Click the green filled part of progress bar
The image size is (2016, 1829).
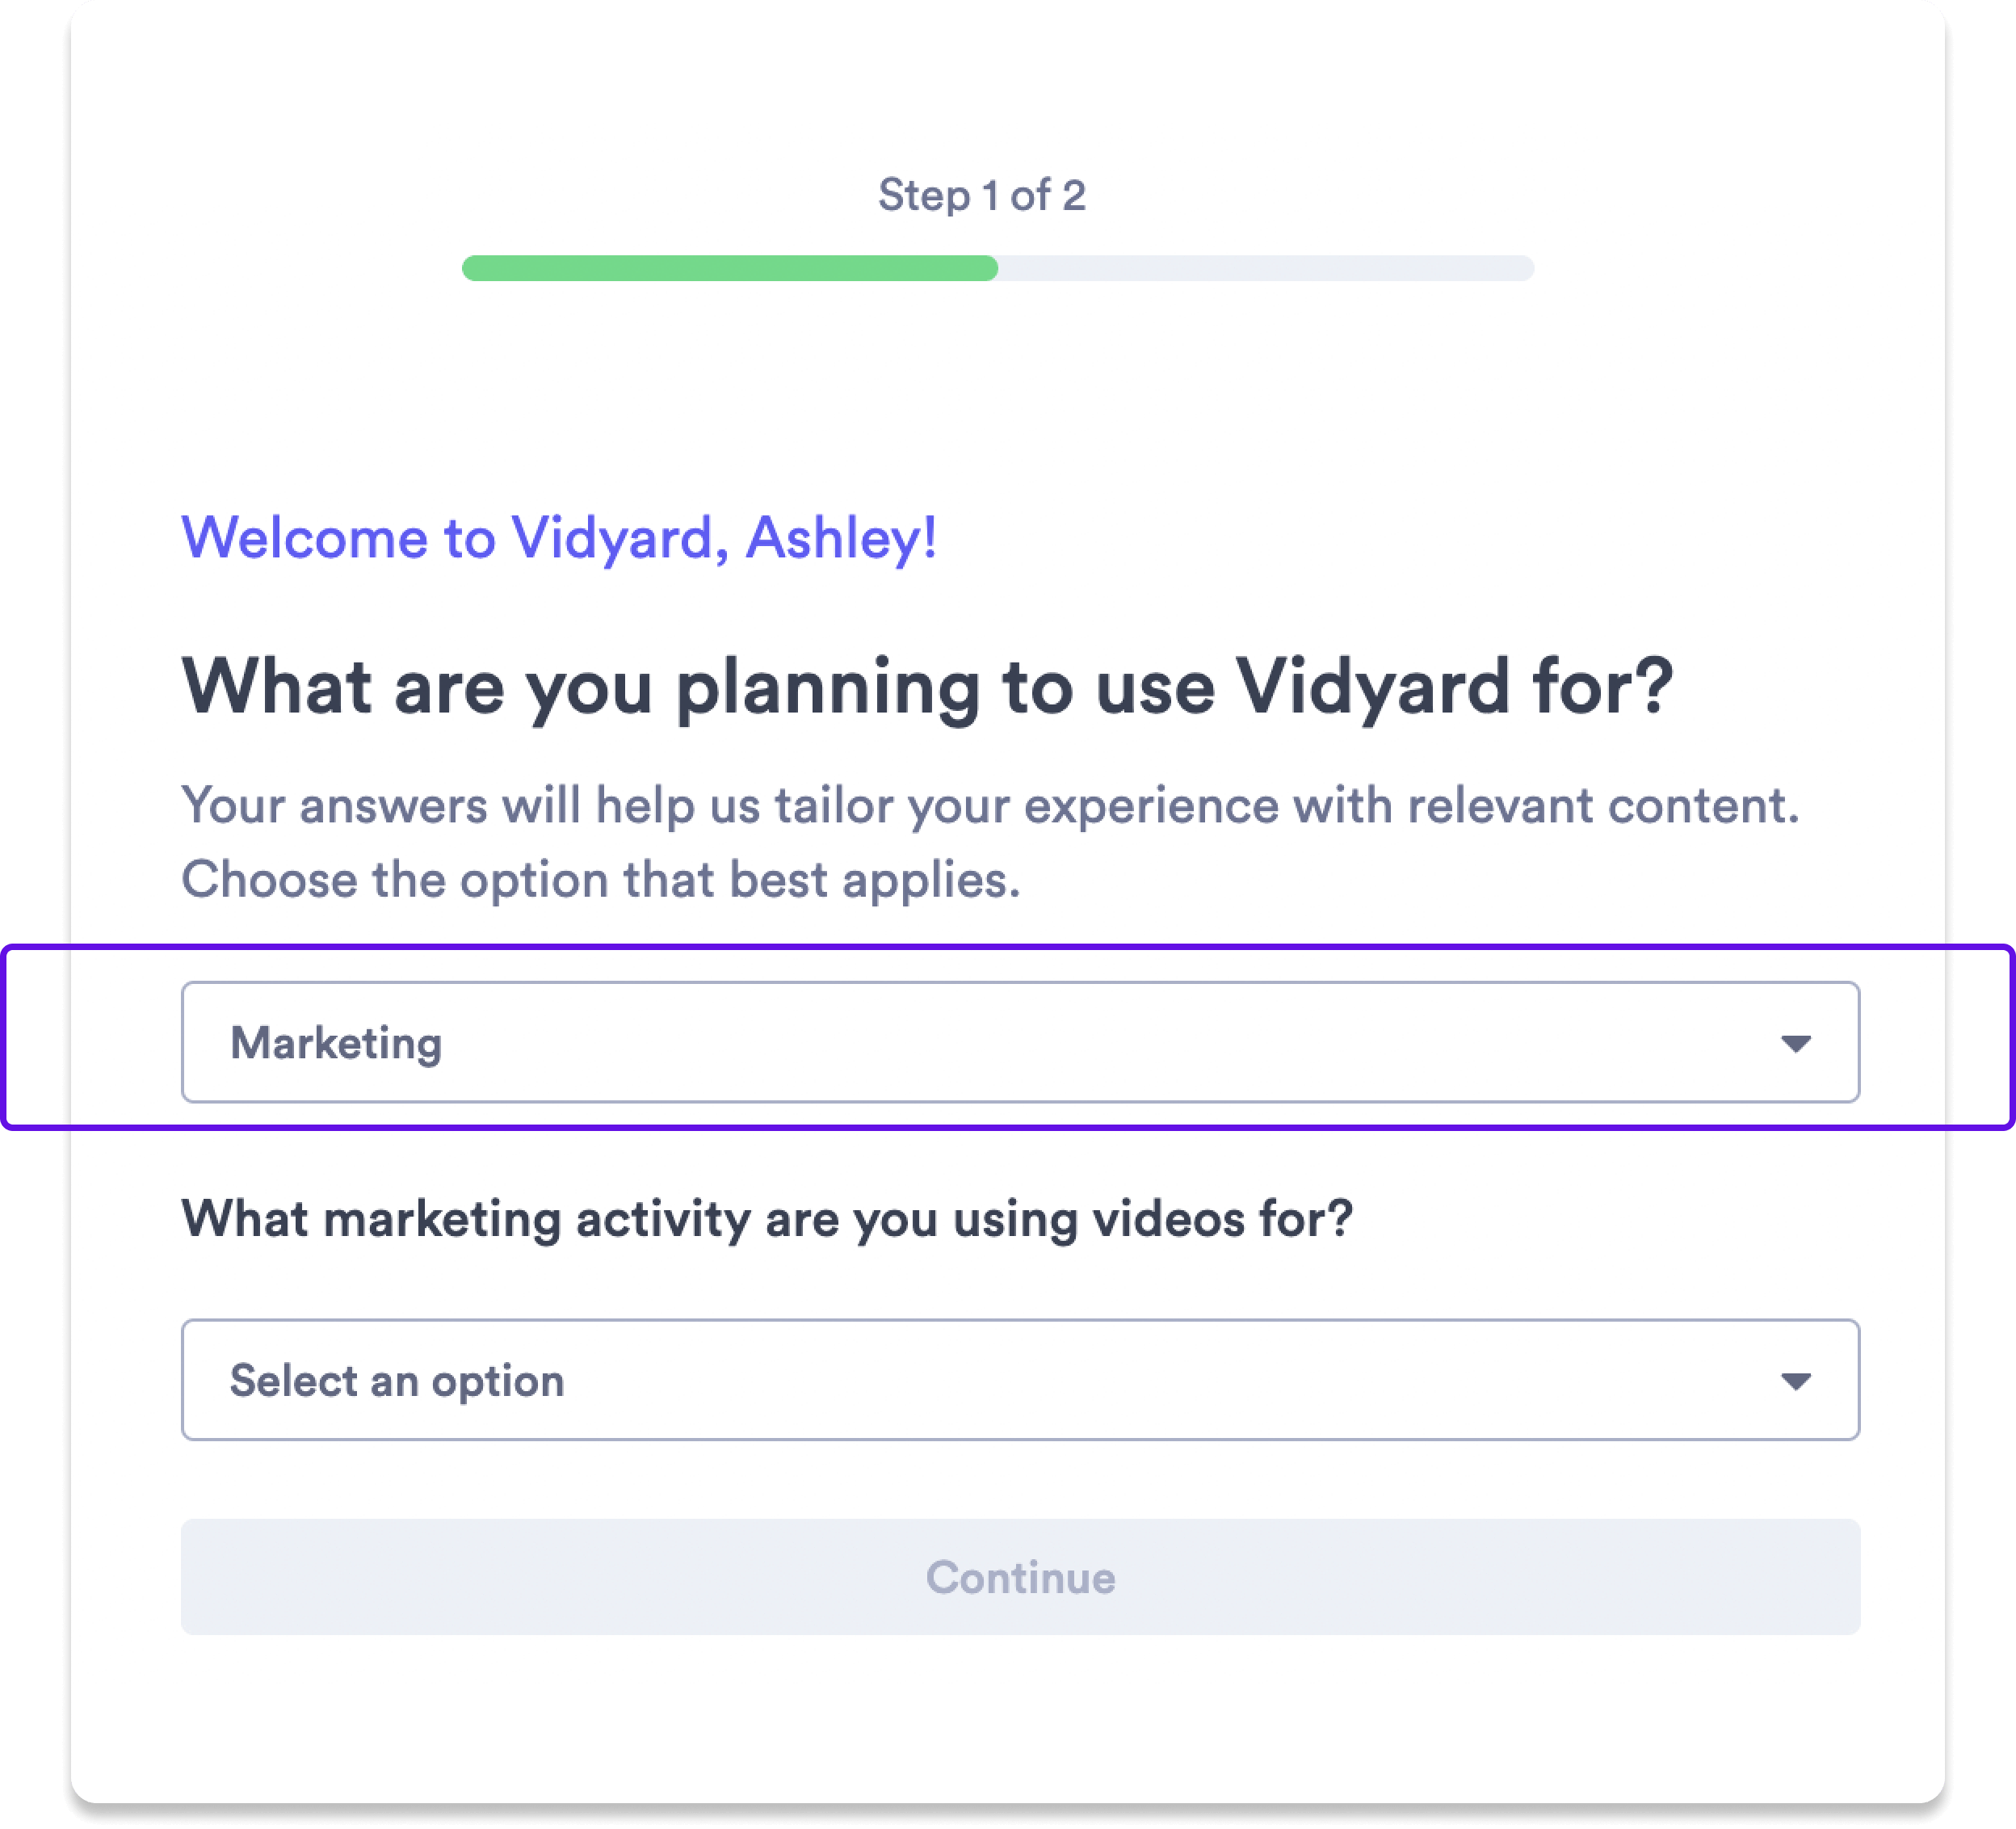(x=729, y=268)
